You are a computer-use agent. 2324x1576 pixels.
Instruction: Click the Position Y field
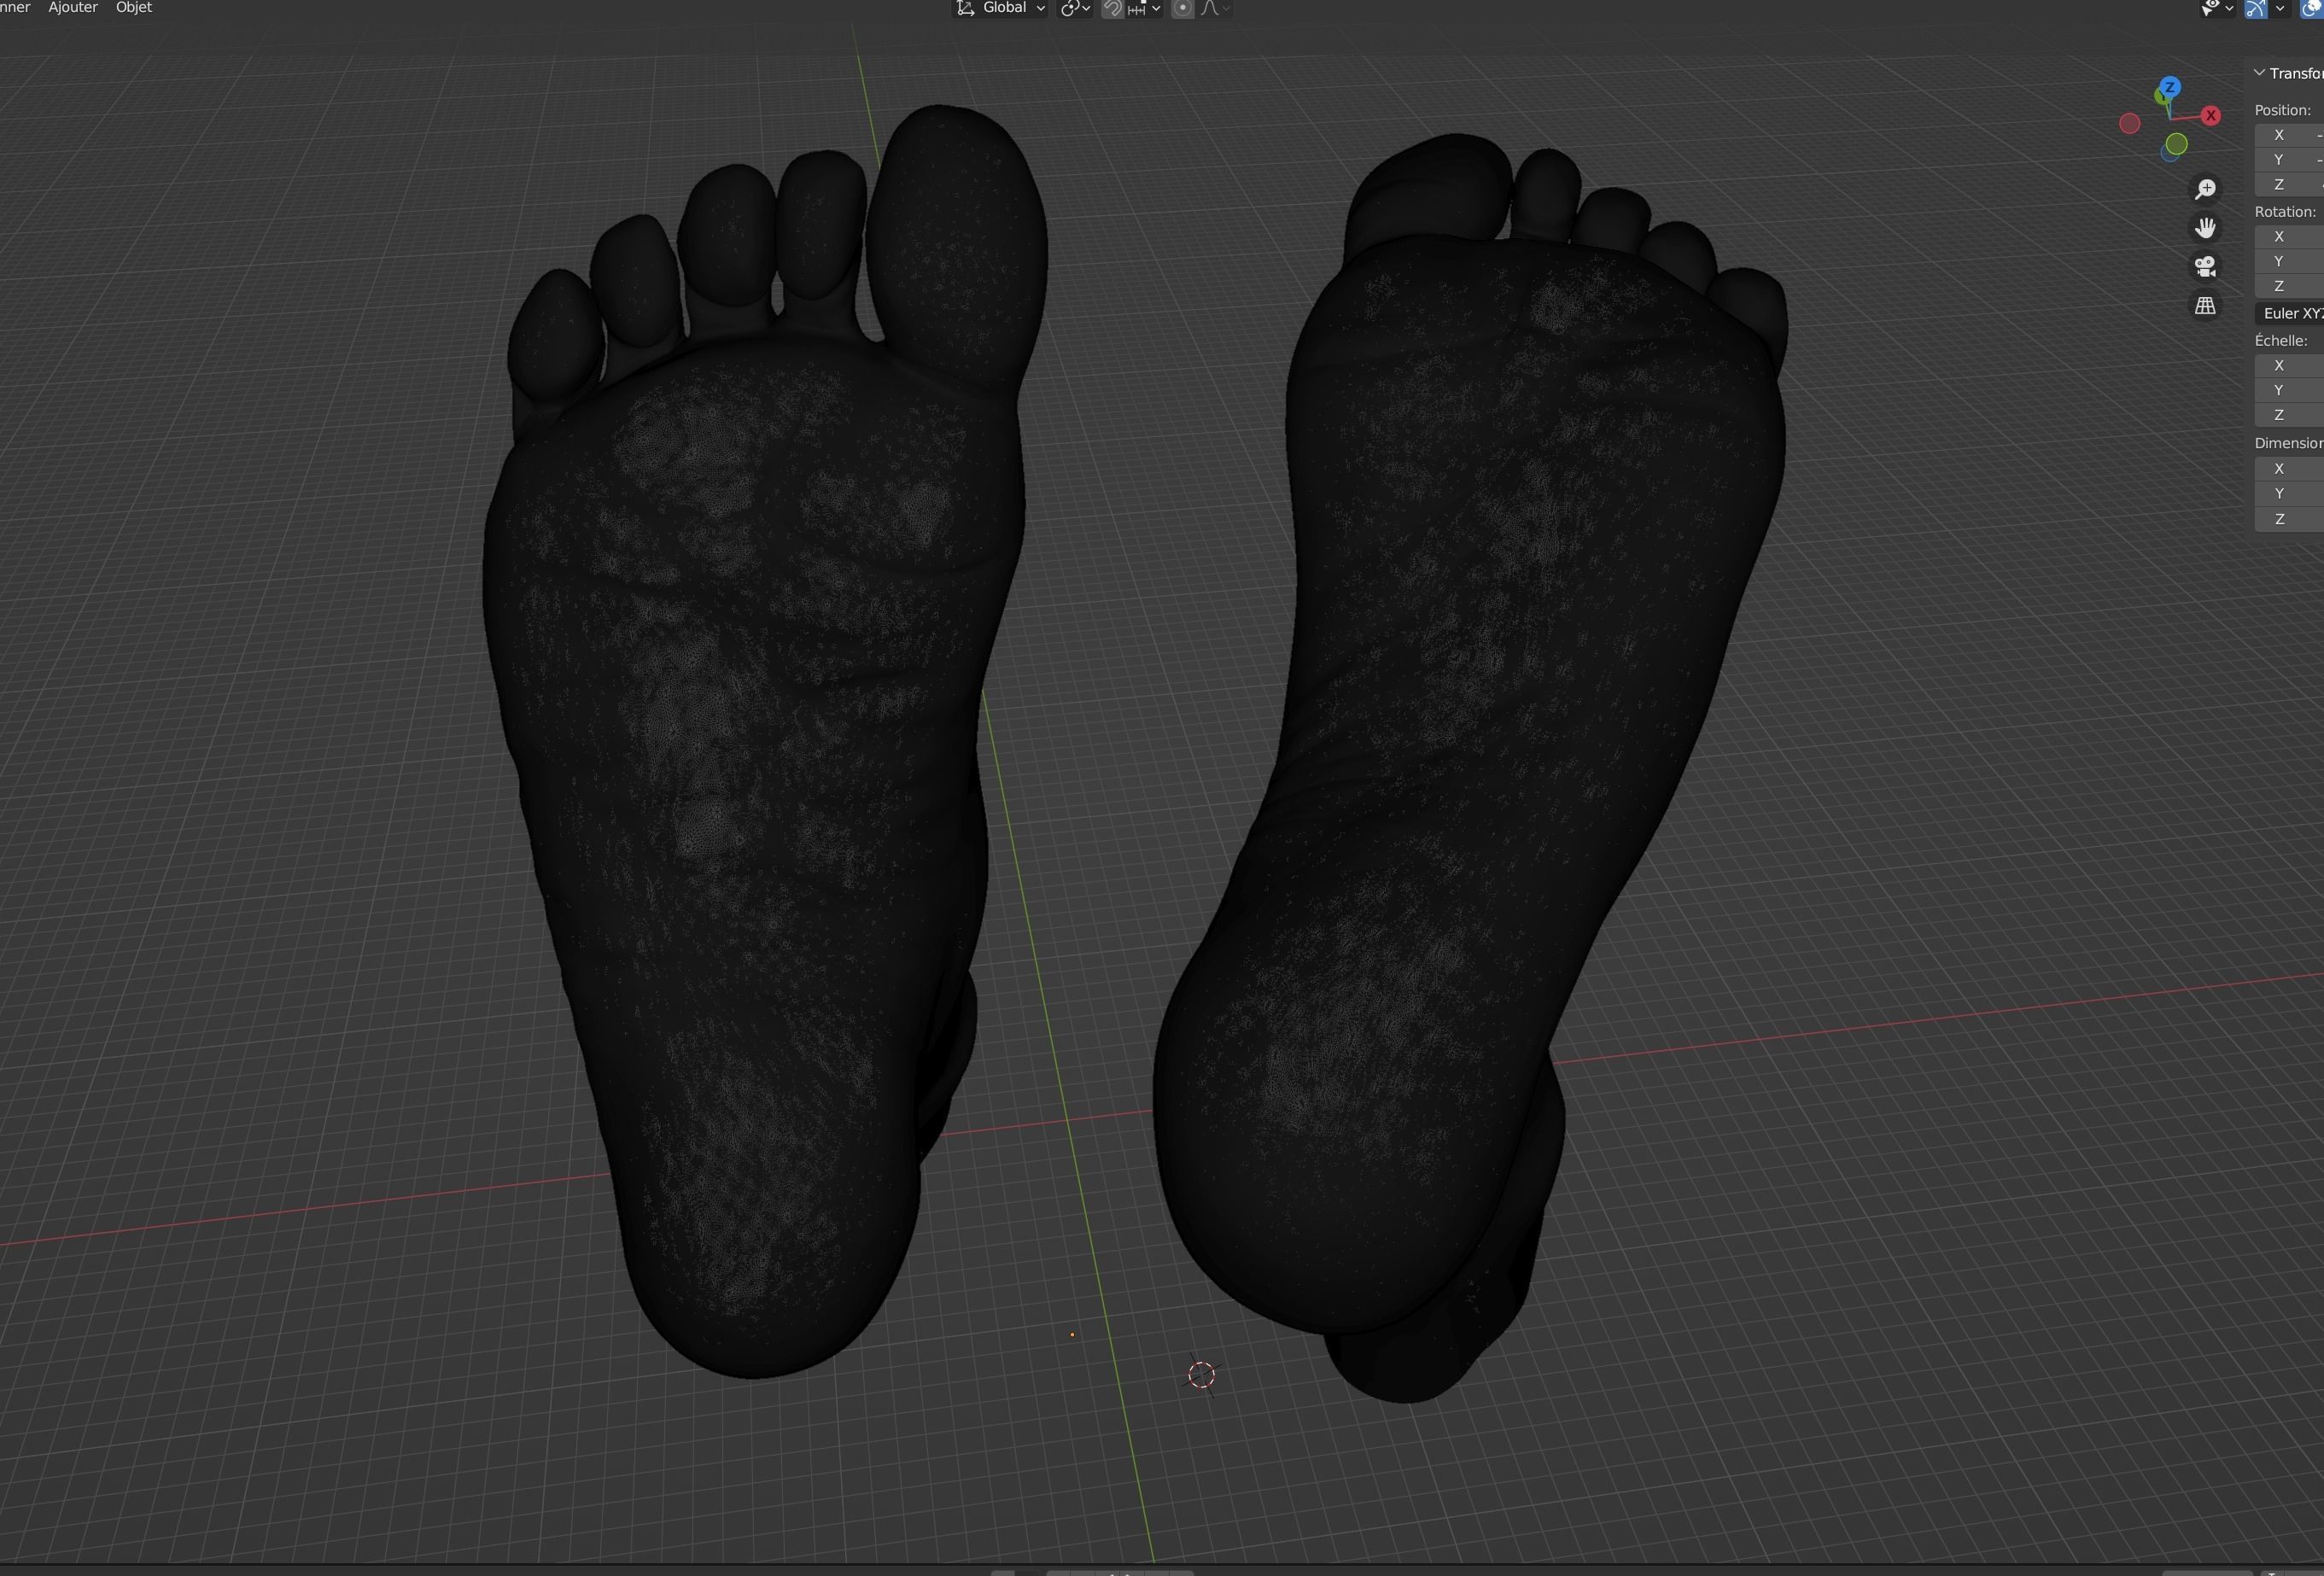(2289, 160)
